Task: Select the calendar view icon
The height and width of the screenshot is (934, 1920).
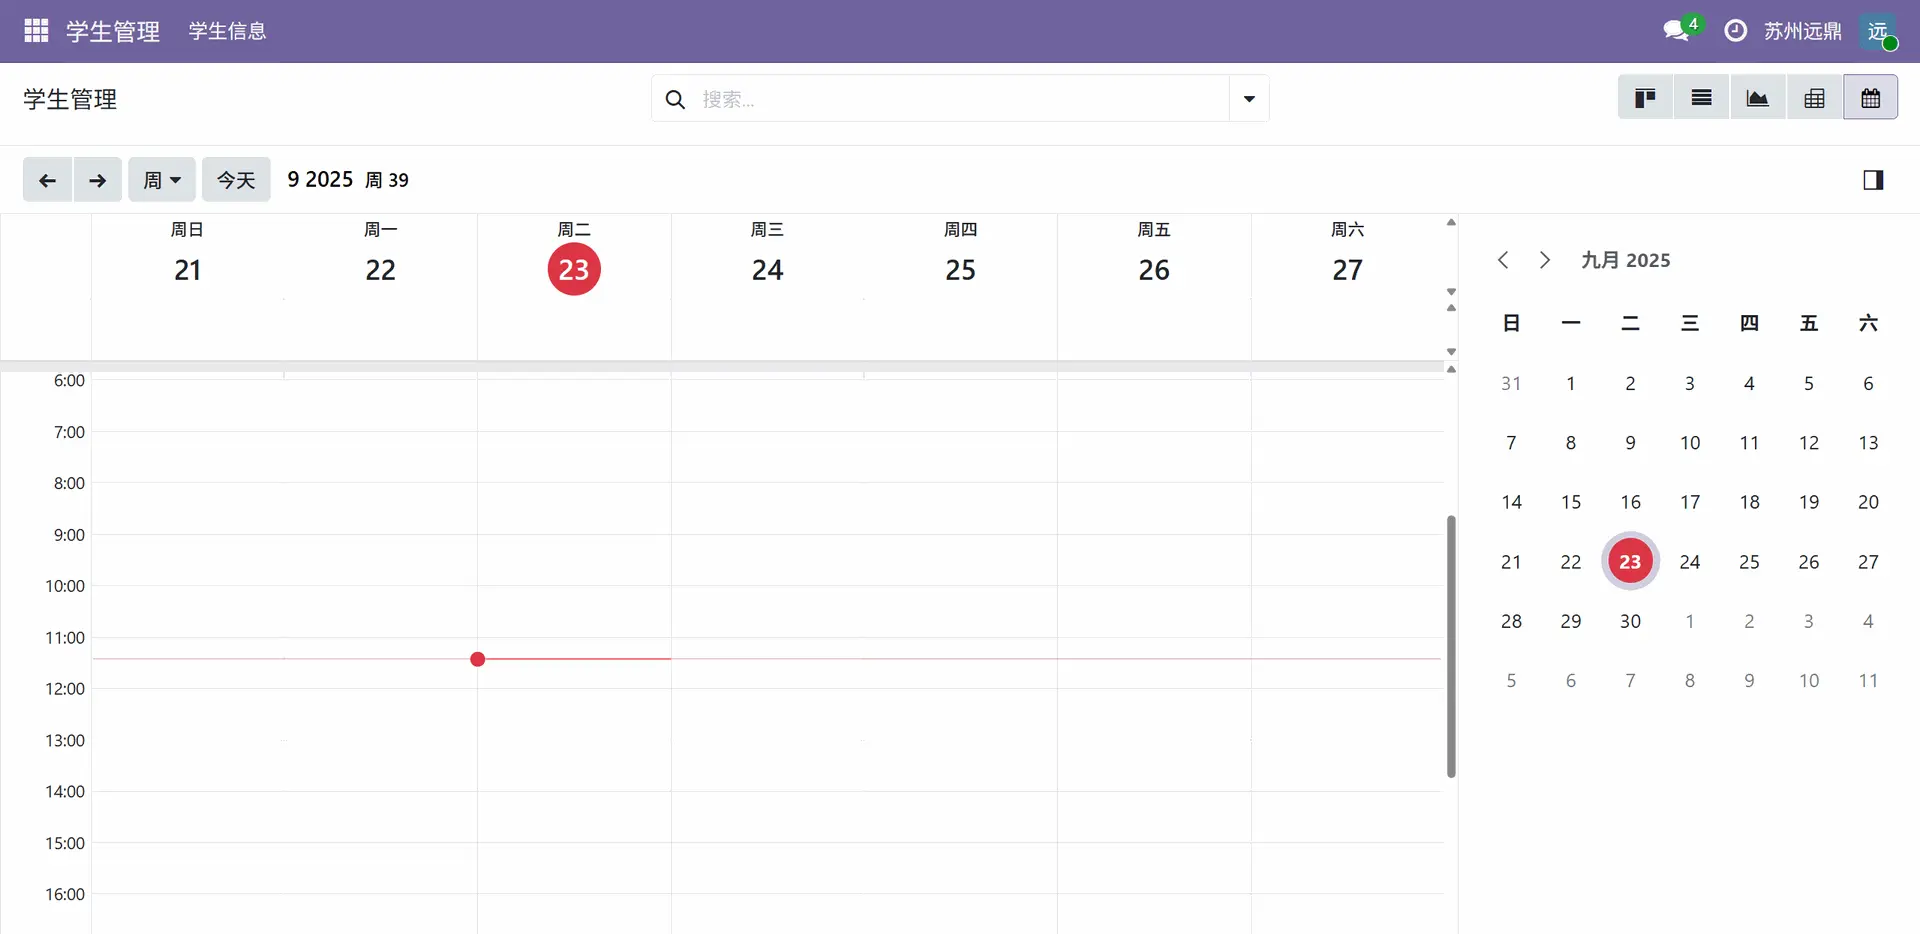Action: click(x=1870, y=98)
